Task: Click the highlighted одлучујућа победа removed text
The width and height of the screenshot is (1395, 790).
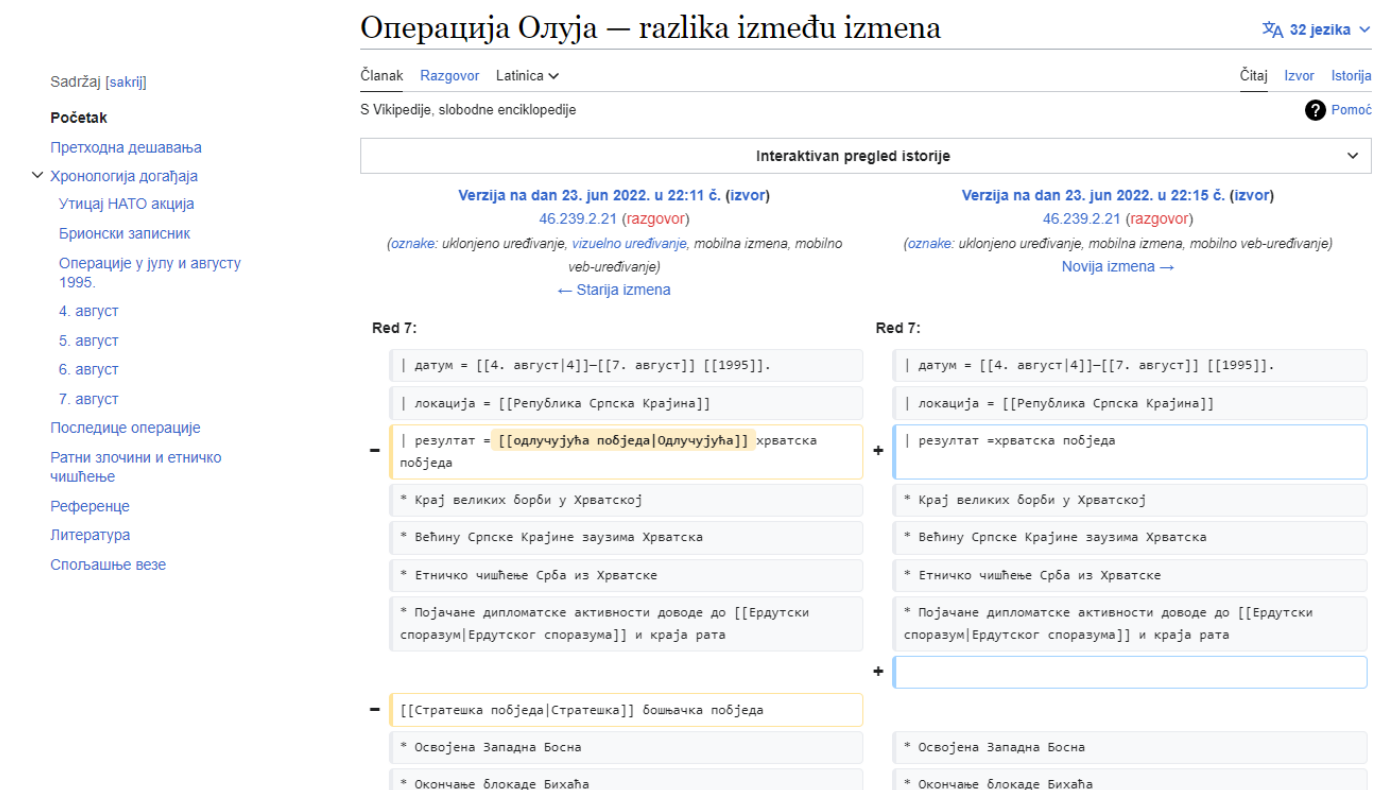Action: click(x=623, y=440)
